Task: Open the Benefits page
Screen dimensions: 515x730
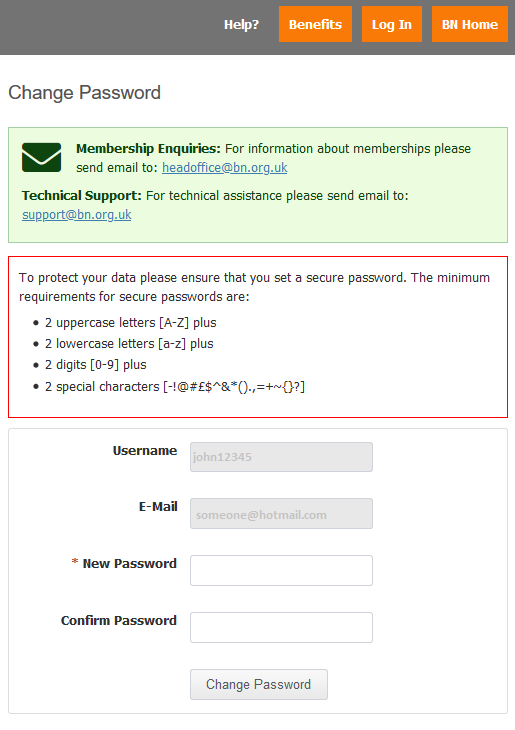Action: 315,24
